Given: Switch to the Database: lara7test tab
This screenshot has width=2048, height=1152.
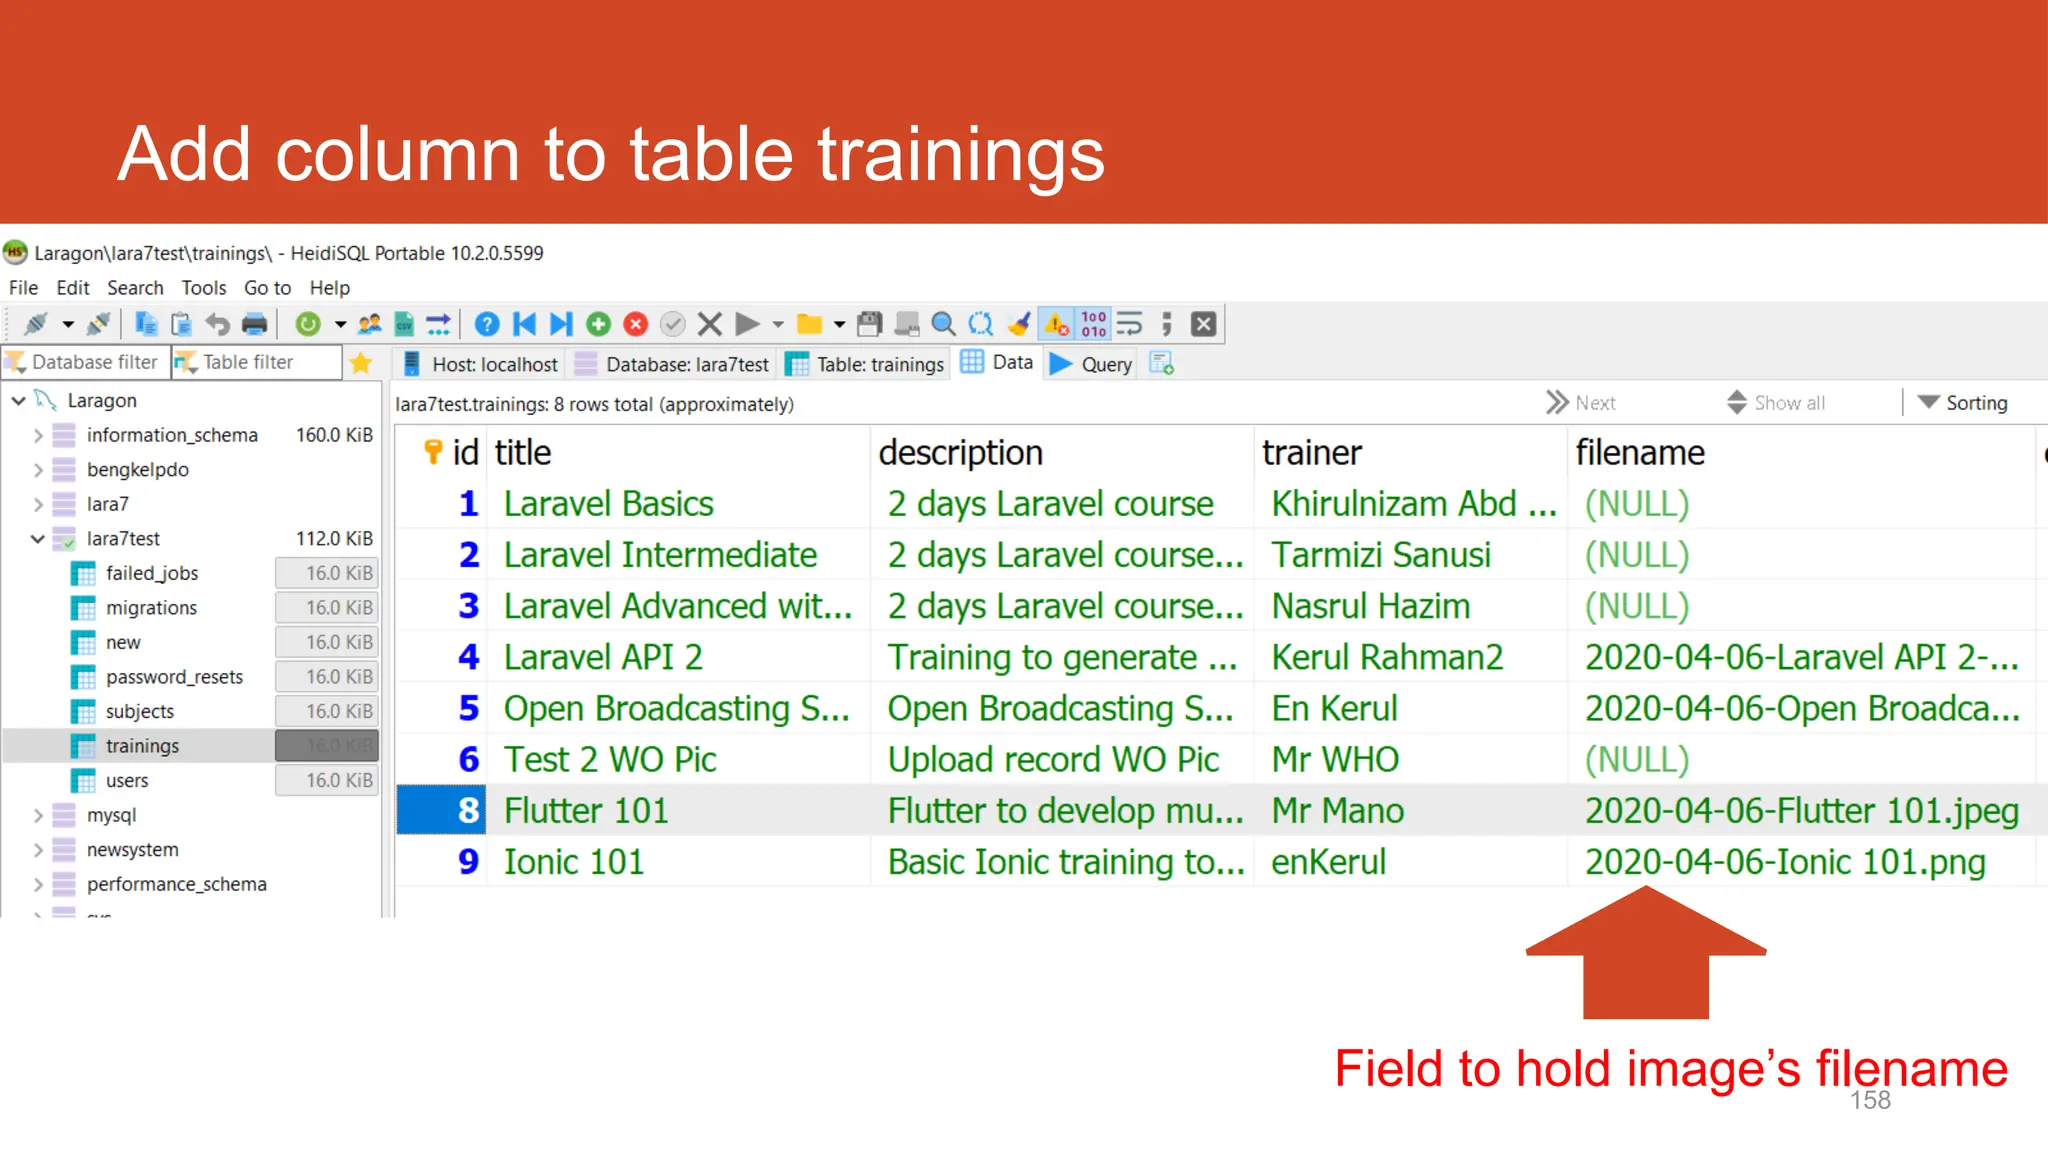Looking at the screenshot, I should tap(673, 364).
